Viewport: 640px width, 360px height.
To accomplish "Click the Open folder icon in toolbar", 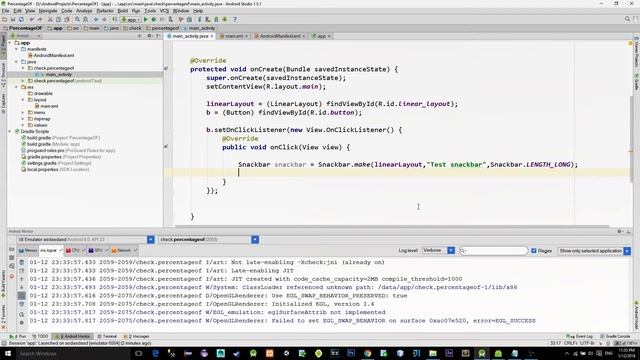I will [x=4, y=19].
